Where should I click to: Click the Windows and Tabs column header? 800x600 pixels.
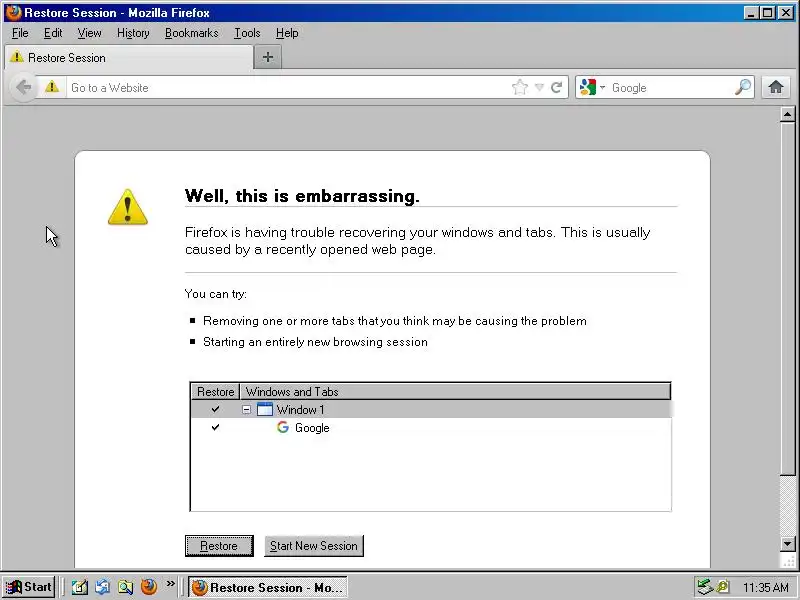pyautogui.click(x=455, y=392)
